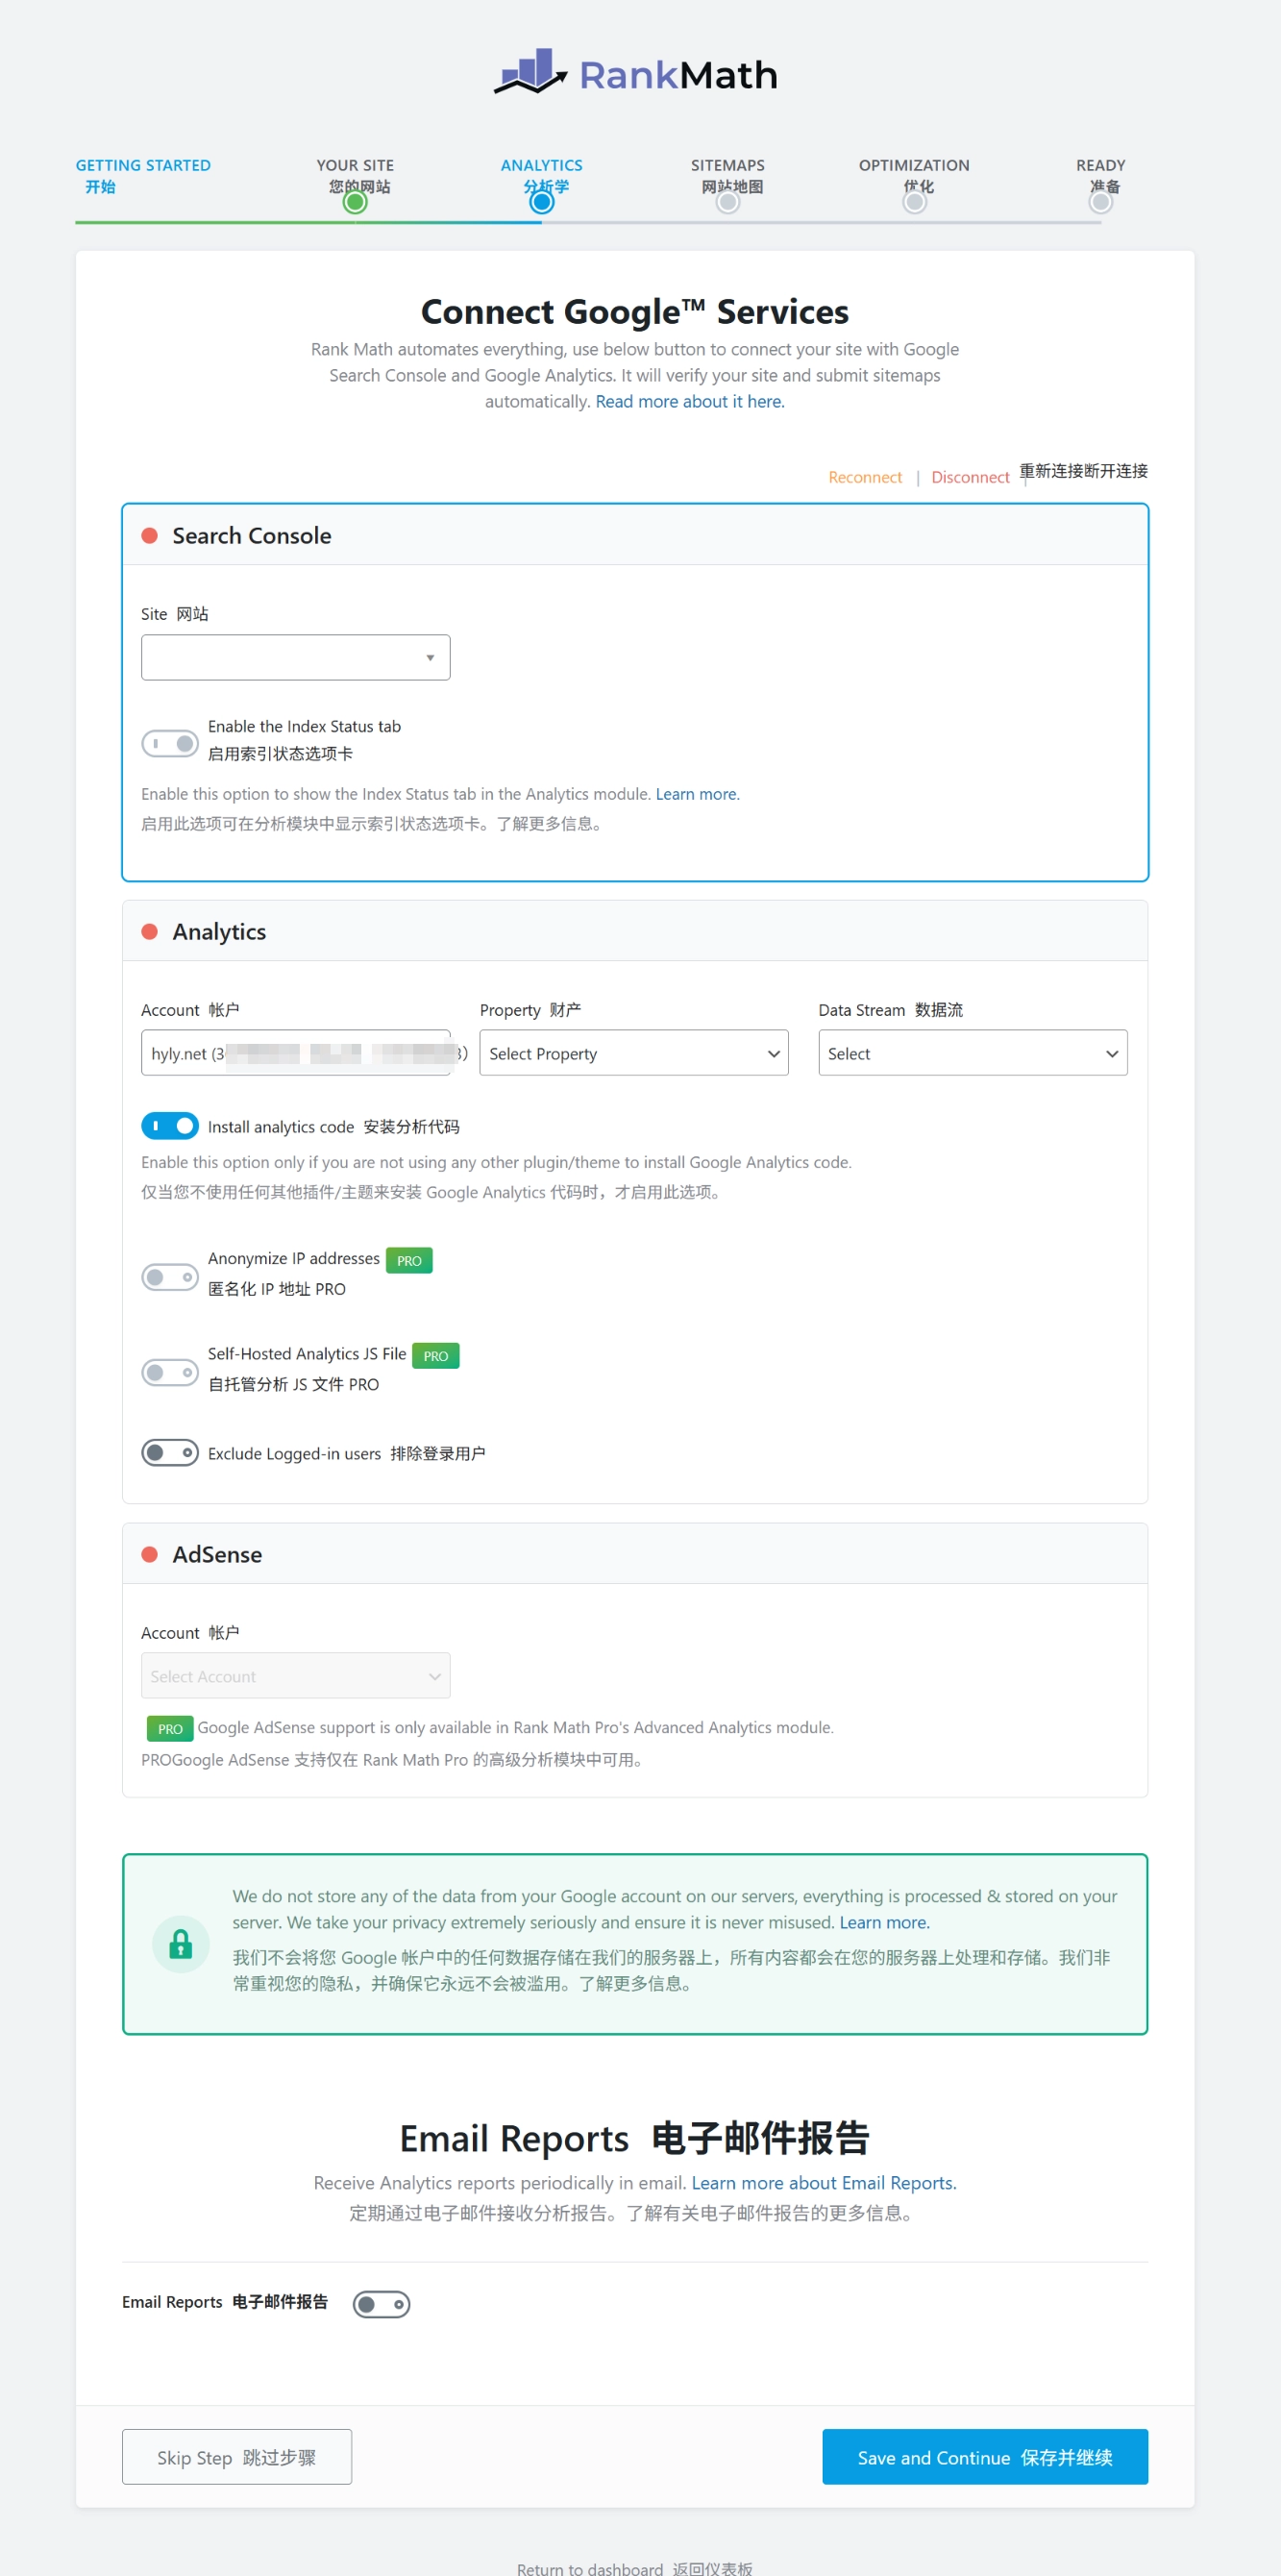Open the Read more about it here link
Viewport: 1281px width, 2576px height.
[690, 401]
